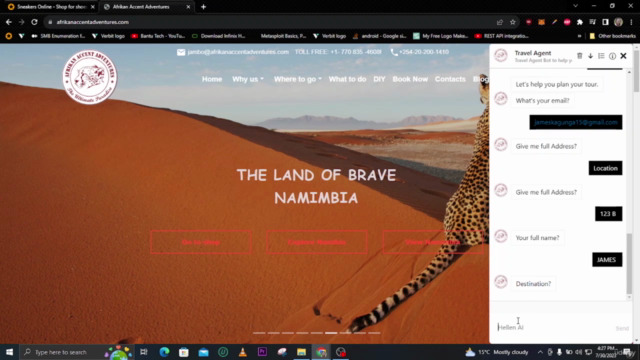Image resolution: width=640 pixels, height=360 pixels.
Task: Switch to the Sneakers Online tab
Action: click(x=51, y=7)
